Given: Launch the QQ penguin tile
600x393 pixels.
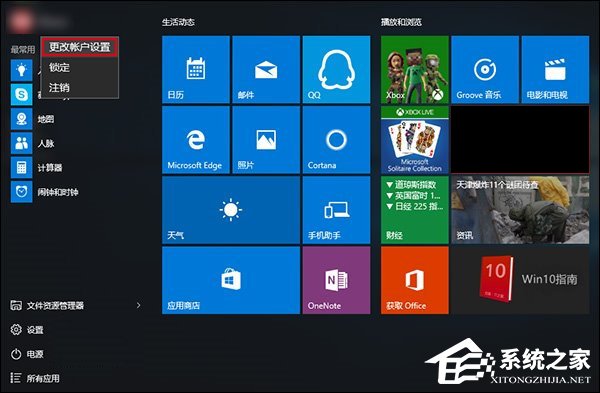Looking at the screenshot, I should [x=336, y=70].
